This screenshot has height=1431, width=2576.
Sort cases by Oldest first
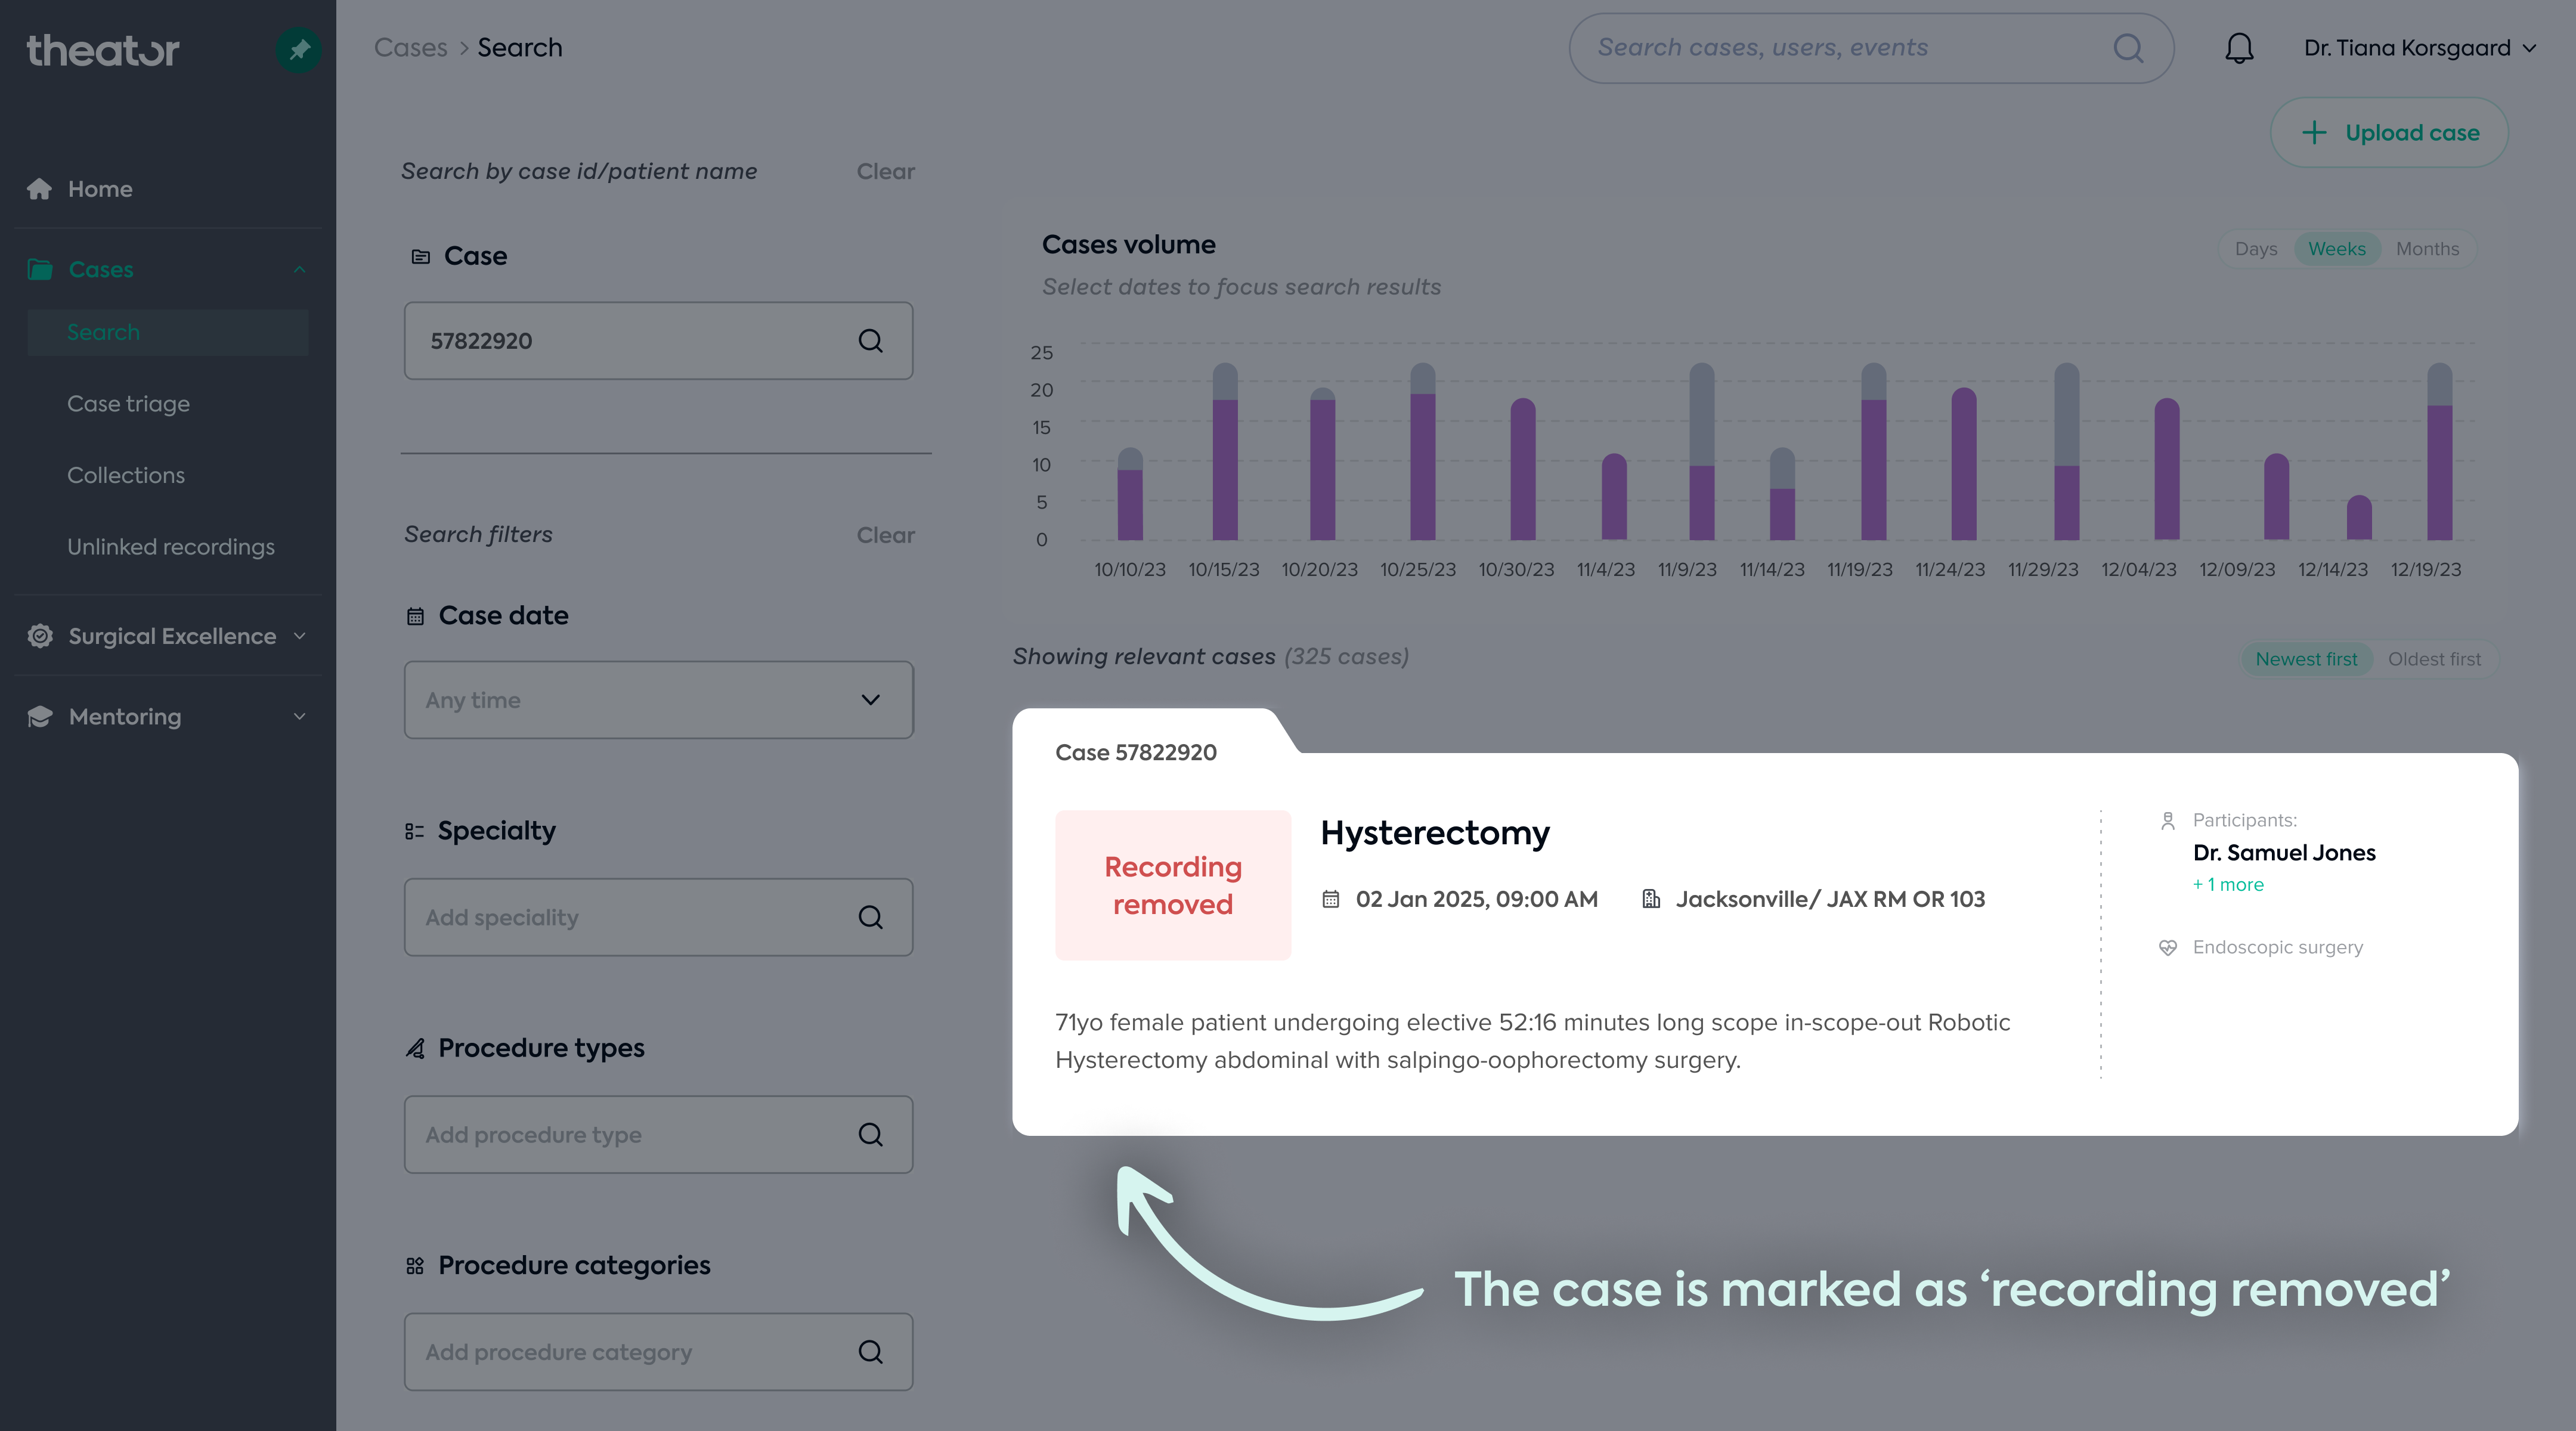click(2434, 659)
